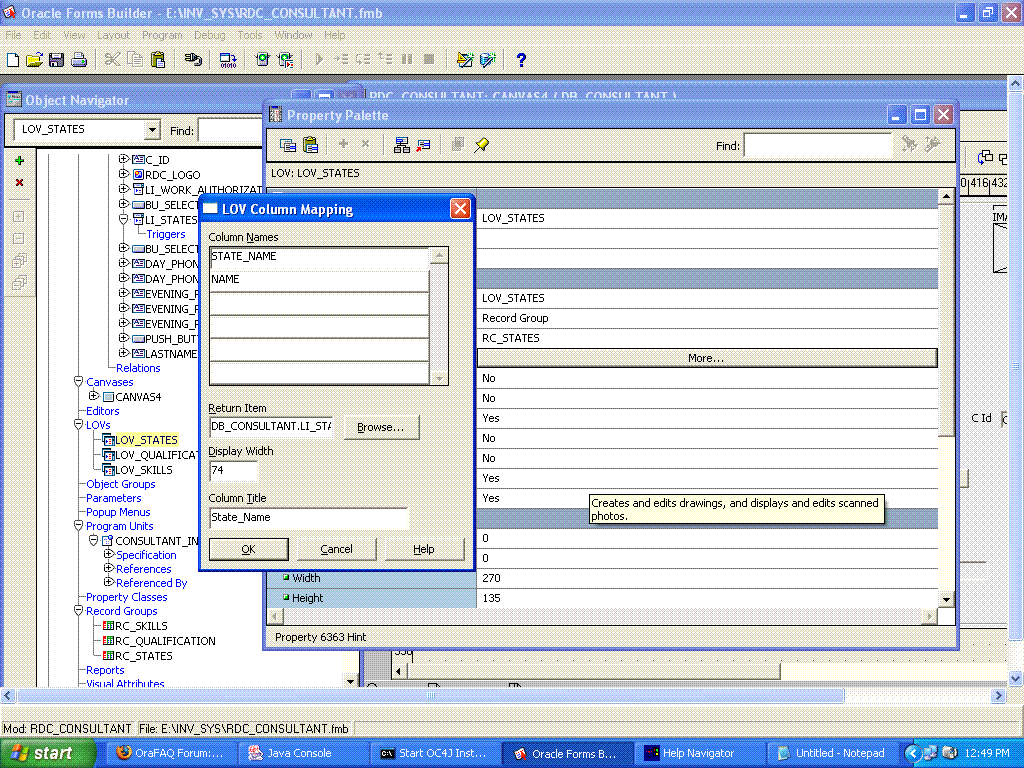Launch the Layout Wizard icon
The image size is (1024, 768).
click(x=465, y=60)
